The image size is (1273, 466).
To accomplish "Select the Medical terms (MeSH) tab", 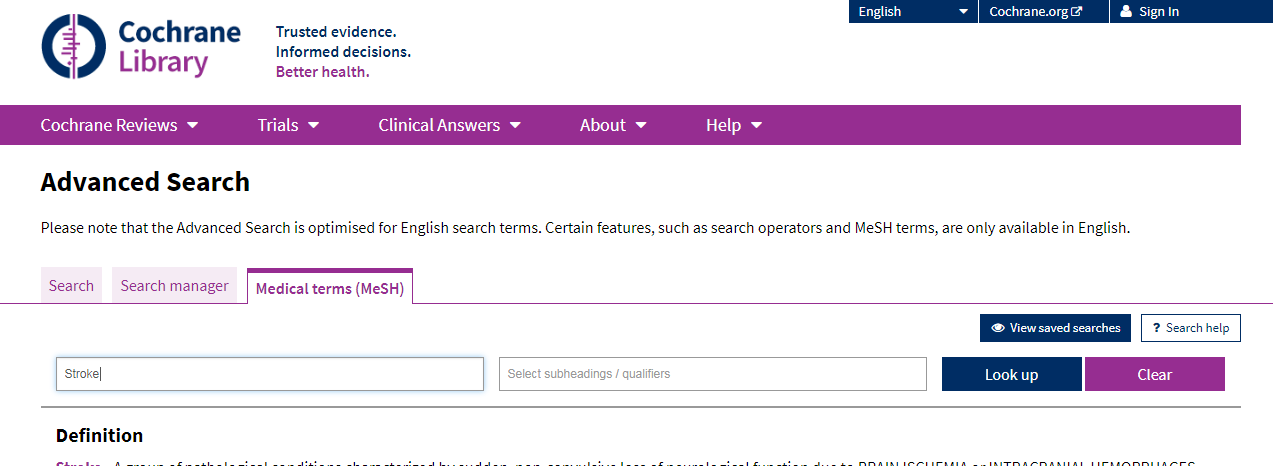I will (330, 288).
